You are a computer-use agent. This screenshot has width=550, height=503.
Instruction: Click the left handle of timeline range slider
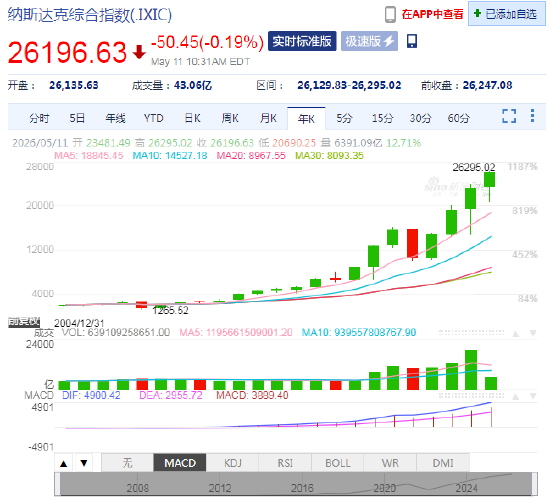(58, 484)
